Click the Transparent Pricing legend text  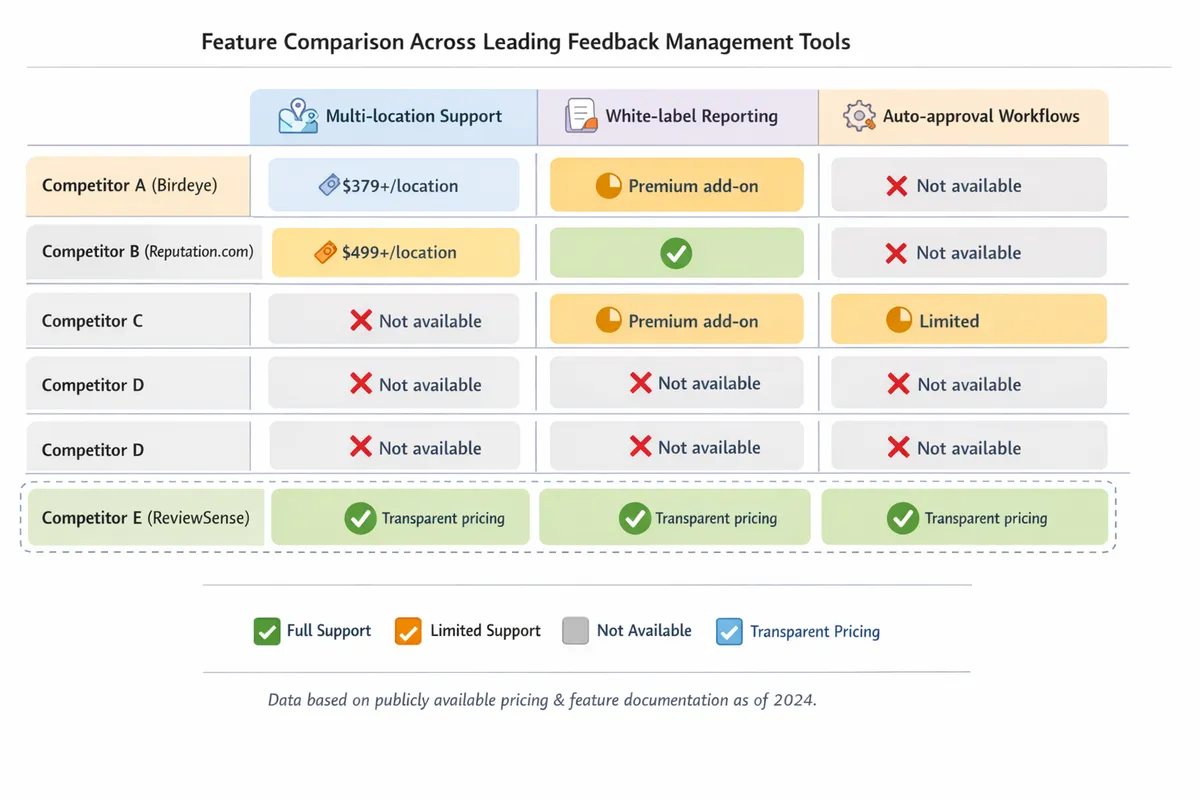tap(815, 631)
